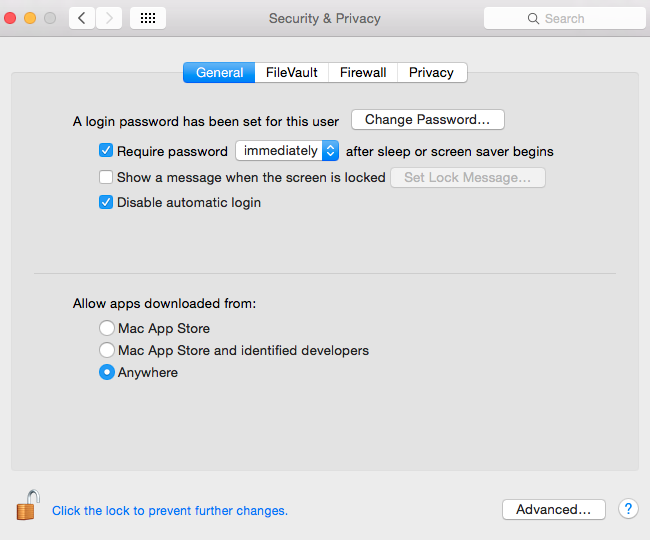Close the Security & Privacy window
650x540 pixels.
point(10,18)
